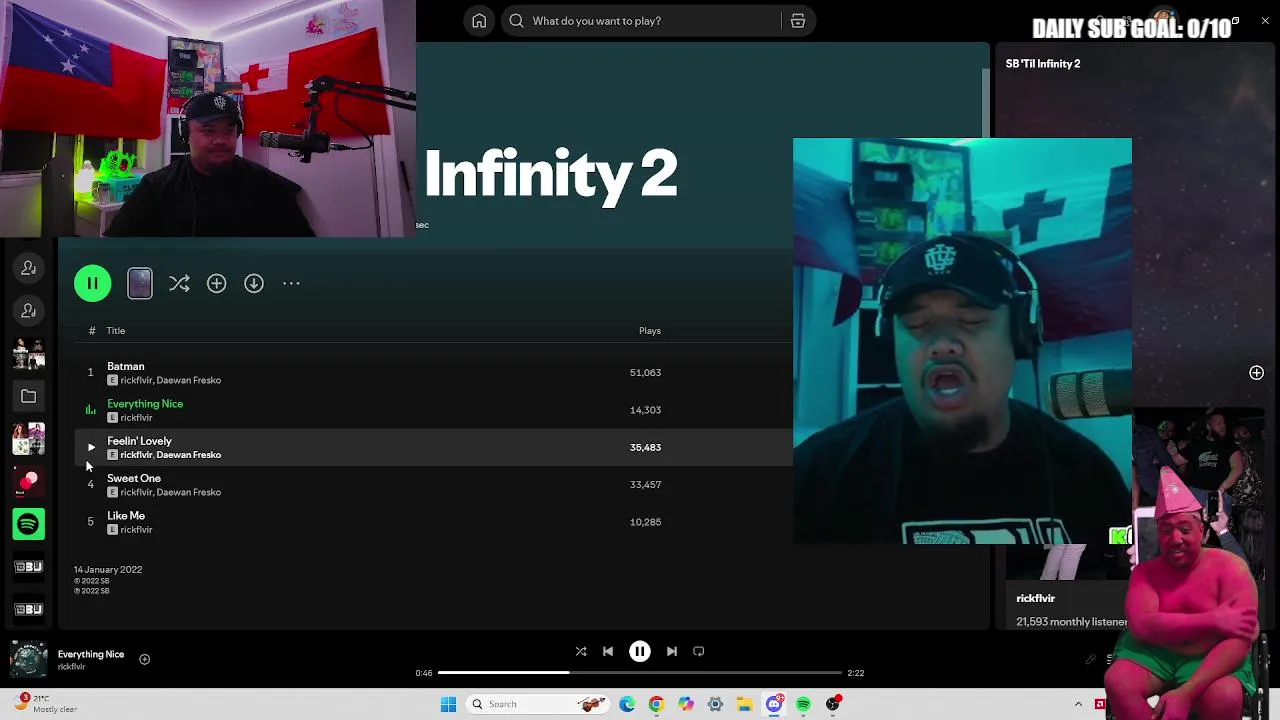The image size is (1280, 720).
Task: Open SB 'Til Infinity 2 header in right panel
Action: point(1043,64)
